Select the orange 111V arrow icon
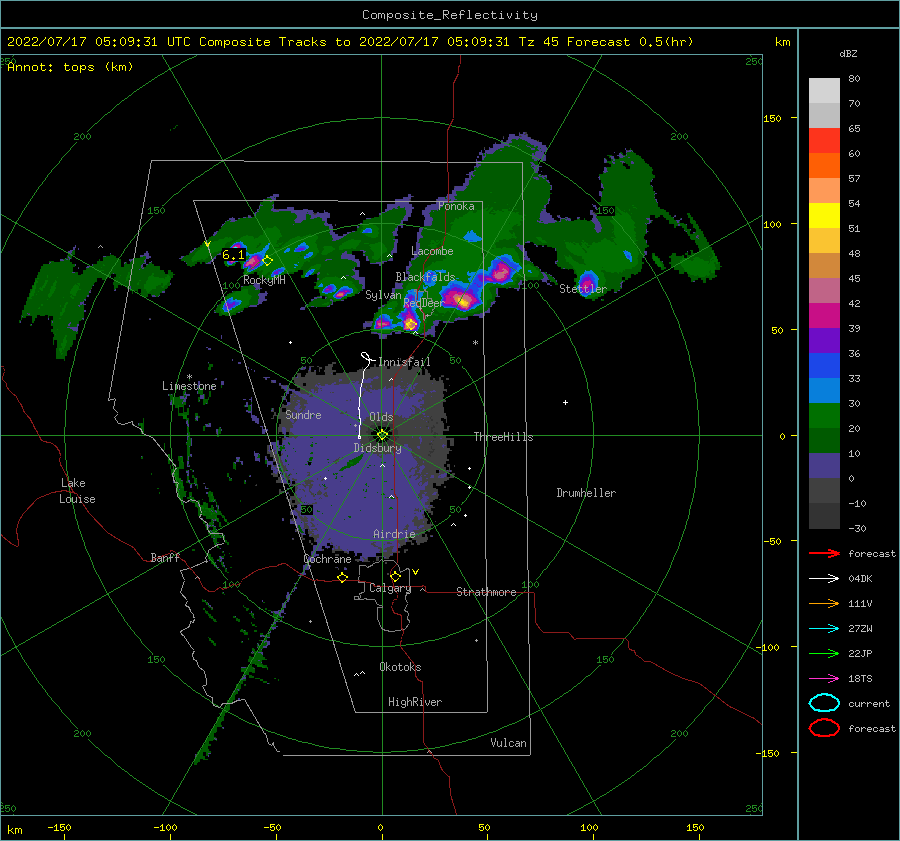 pyautogui.click(x=824, y=603)
